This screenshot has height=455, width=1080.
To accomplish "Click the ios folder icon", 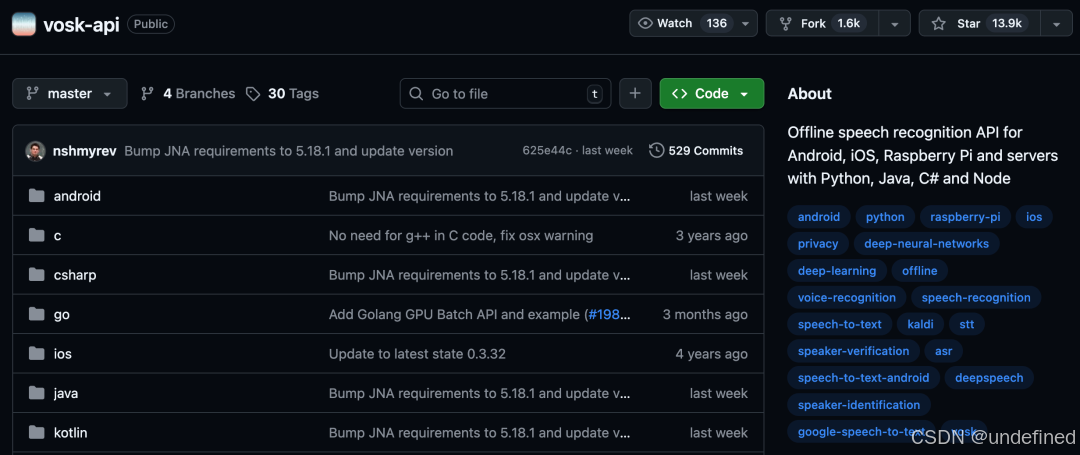I will [37, 354].
